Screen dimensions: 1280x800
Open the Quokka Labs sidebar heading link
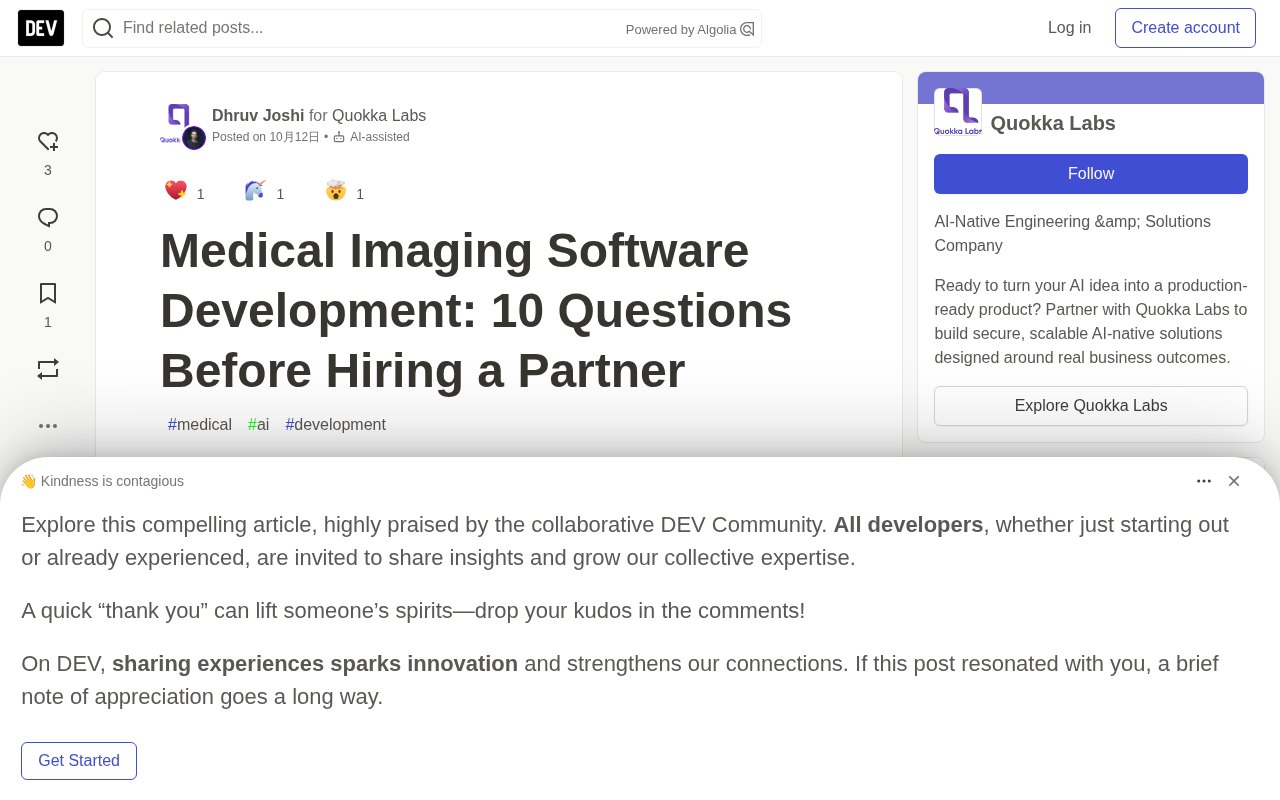pos(1053,123)
